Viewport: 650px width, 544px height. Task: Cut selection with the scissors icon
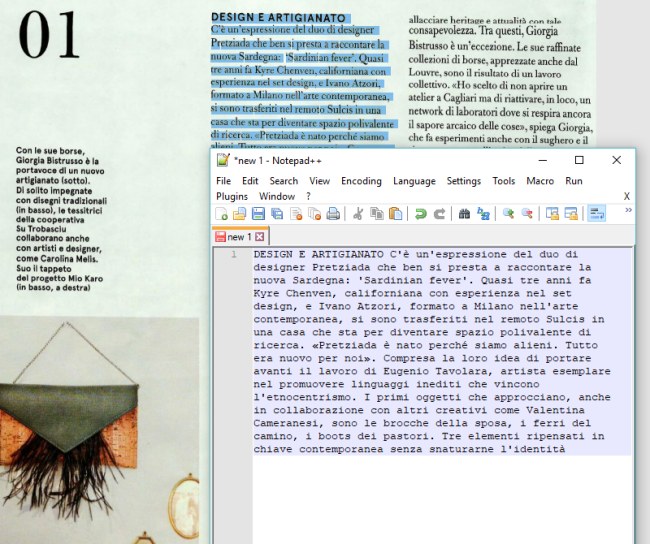(358, 214)
